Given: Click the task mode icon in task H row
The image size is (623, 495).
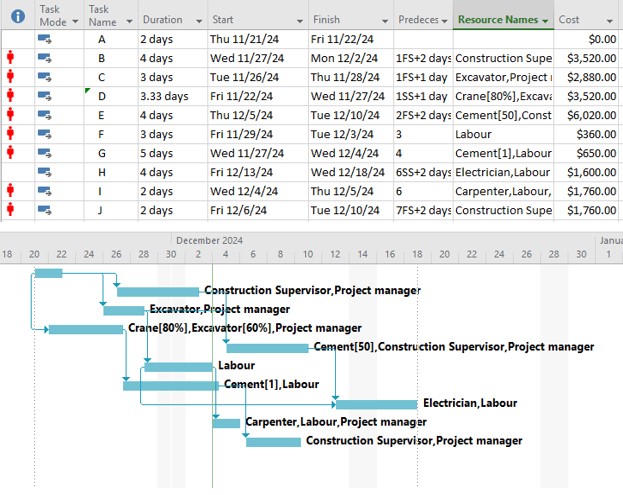Looking at the screenshot, I should click(x=46, y=172).
